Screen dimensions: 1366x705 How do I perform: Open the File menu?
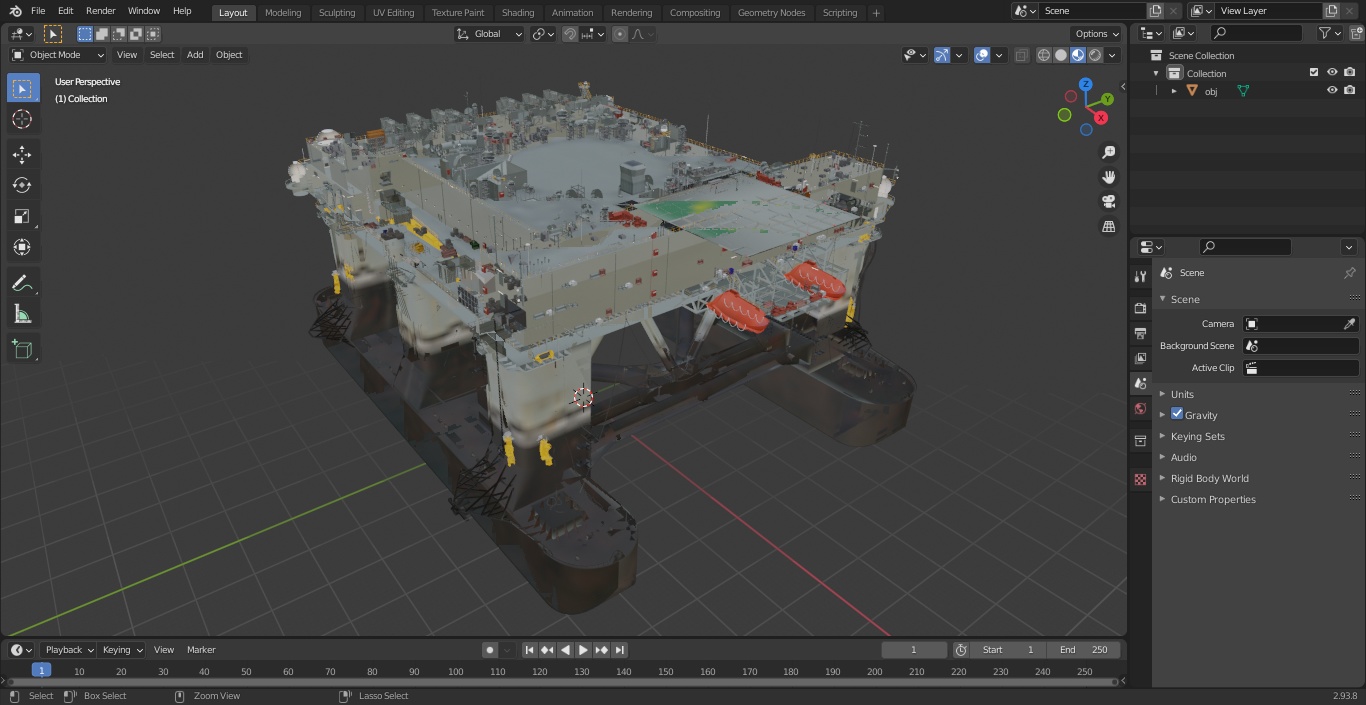(x=38, y=11)
